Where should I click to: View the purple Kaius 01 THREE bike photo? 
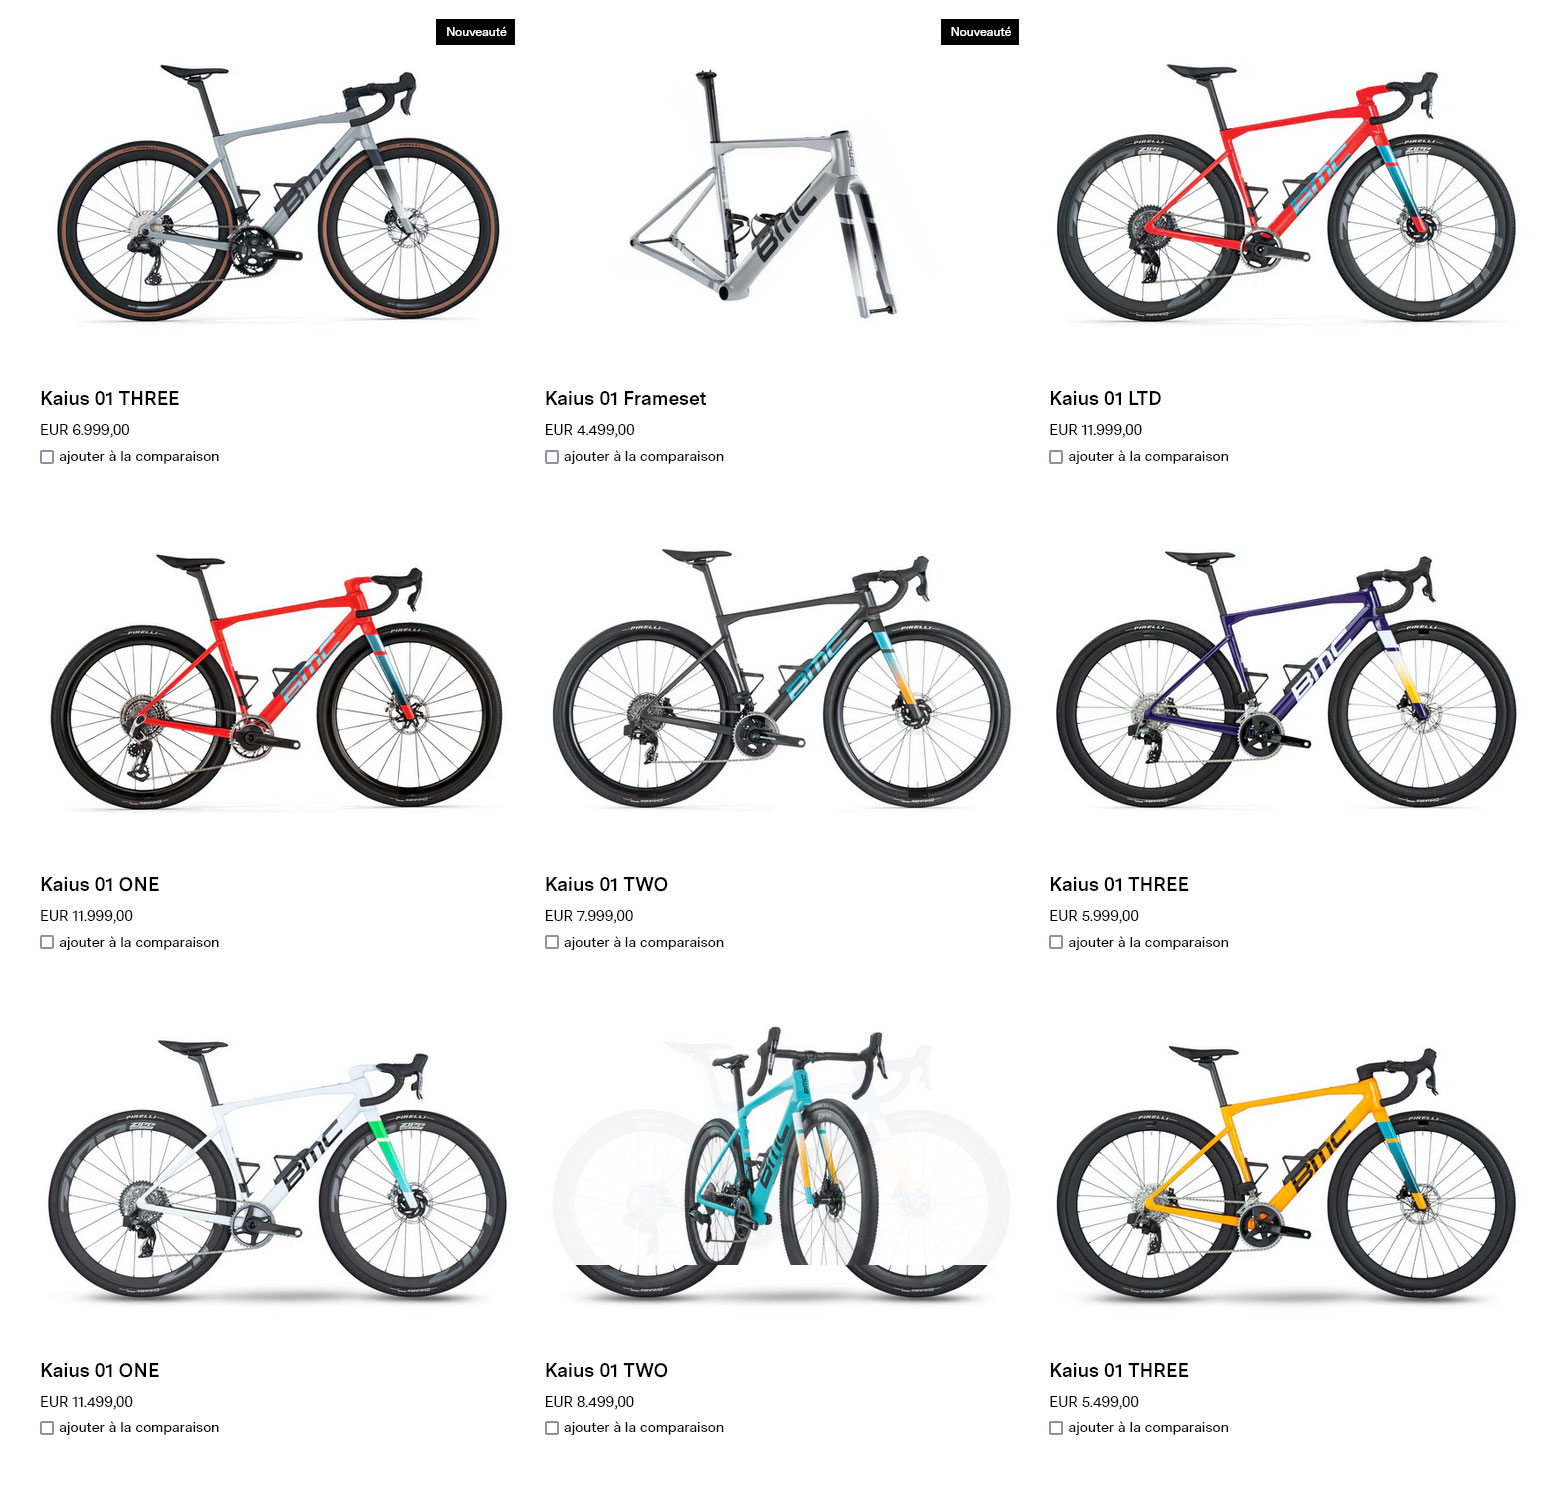[x=1286, y=678]
